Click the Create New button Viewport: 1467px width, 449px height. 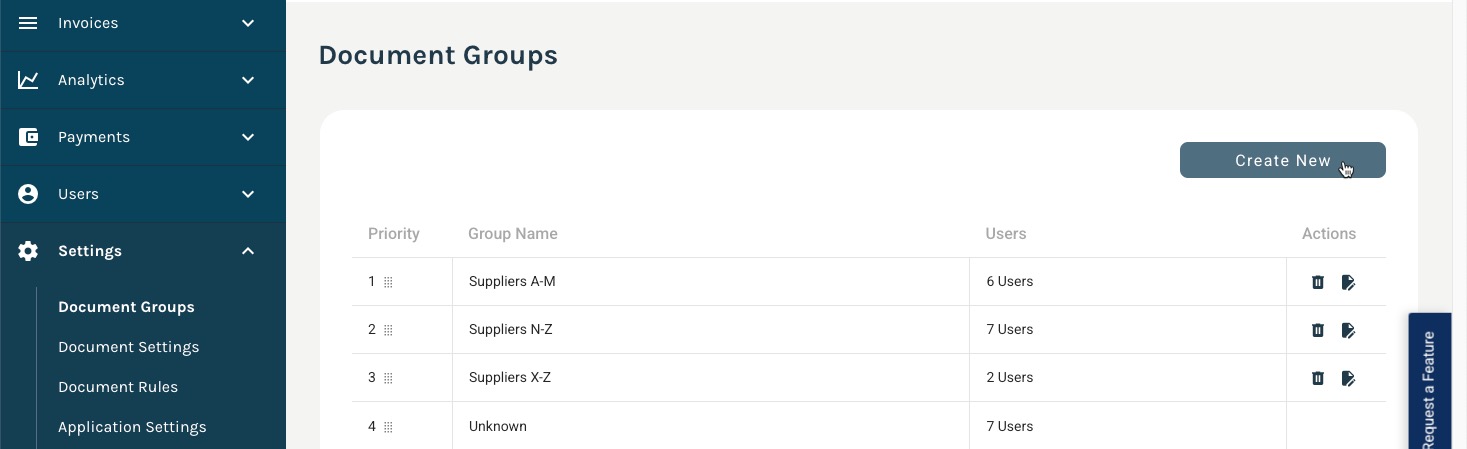coord(1283,160)
